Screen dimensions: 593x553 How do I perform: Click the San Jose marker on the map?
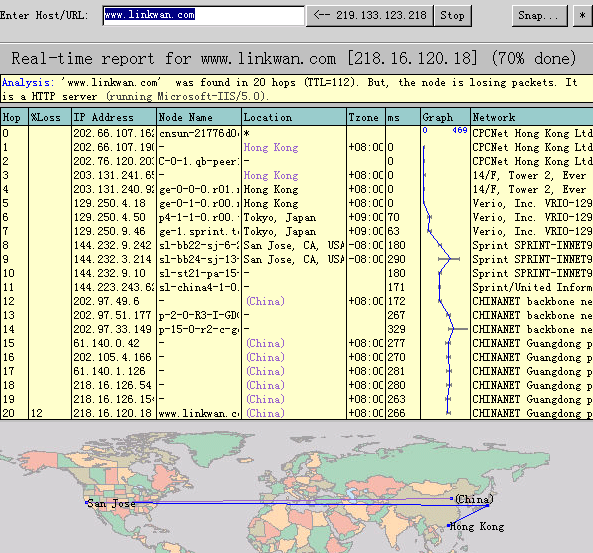(87, 503)
